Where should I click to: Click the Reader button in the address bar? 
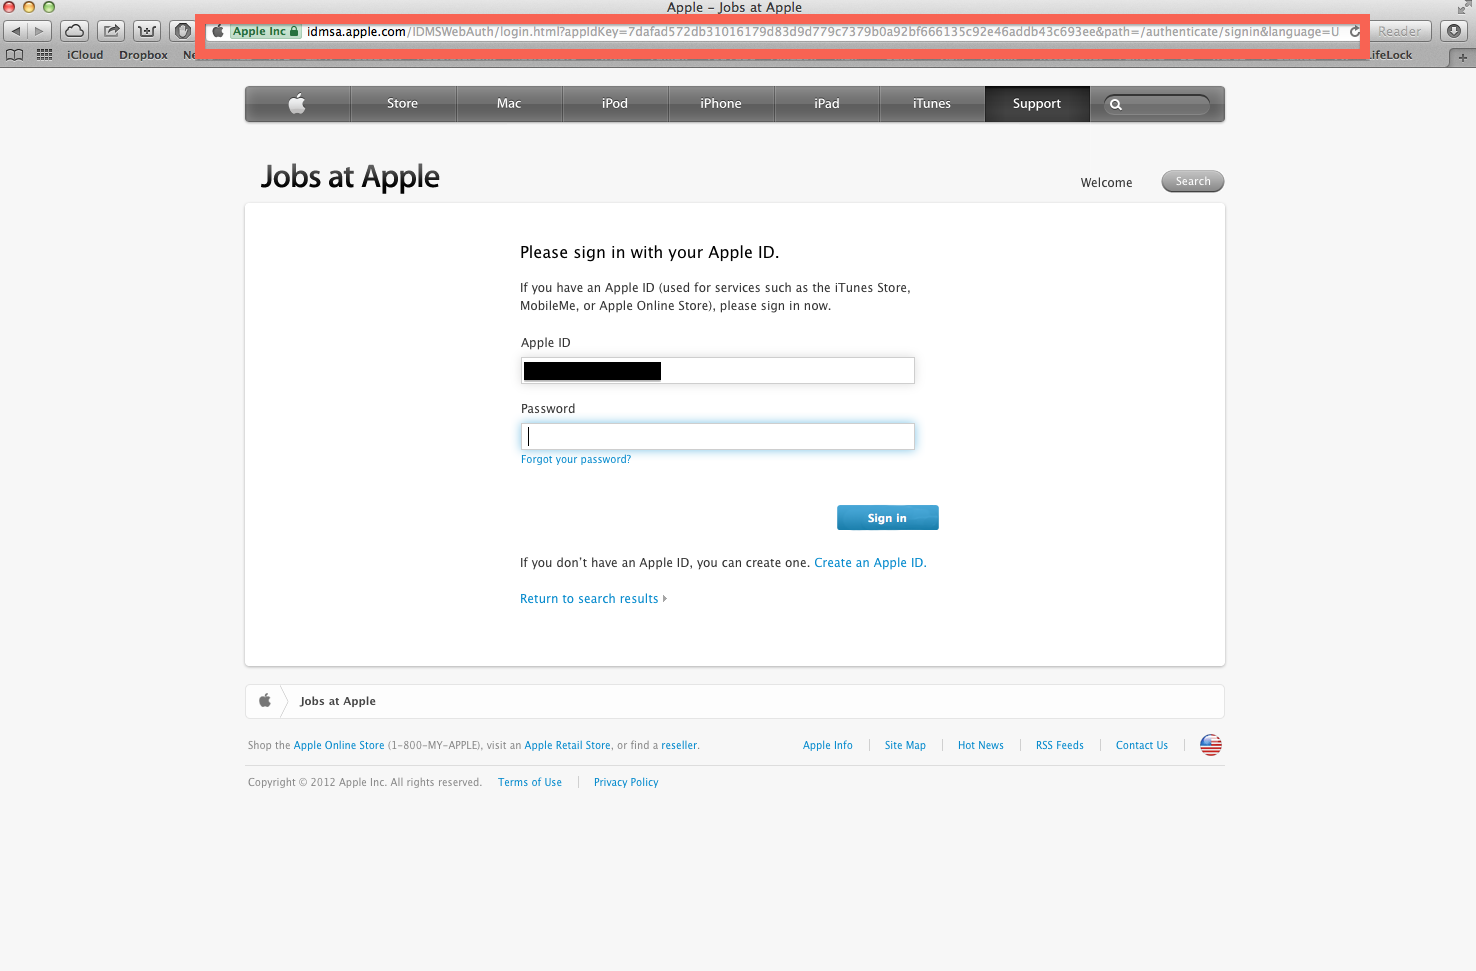(1399, 31)
